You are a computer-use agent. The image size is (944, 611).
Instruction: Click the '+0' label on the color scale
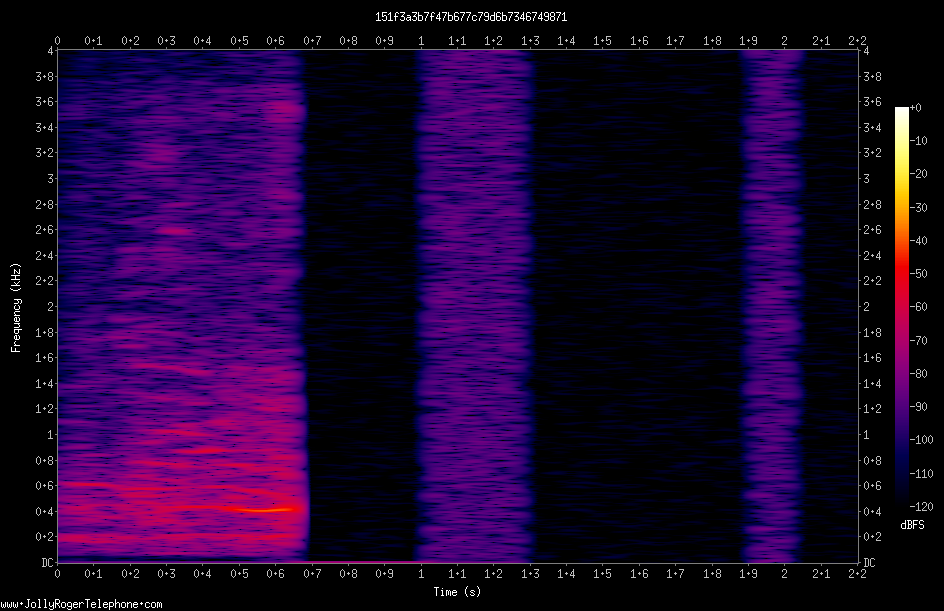916,108
